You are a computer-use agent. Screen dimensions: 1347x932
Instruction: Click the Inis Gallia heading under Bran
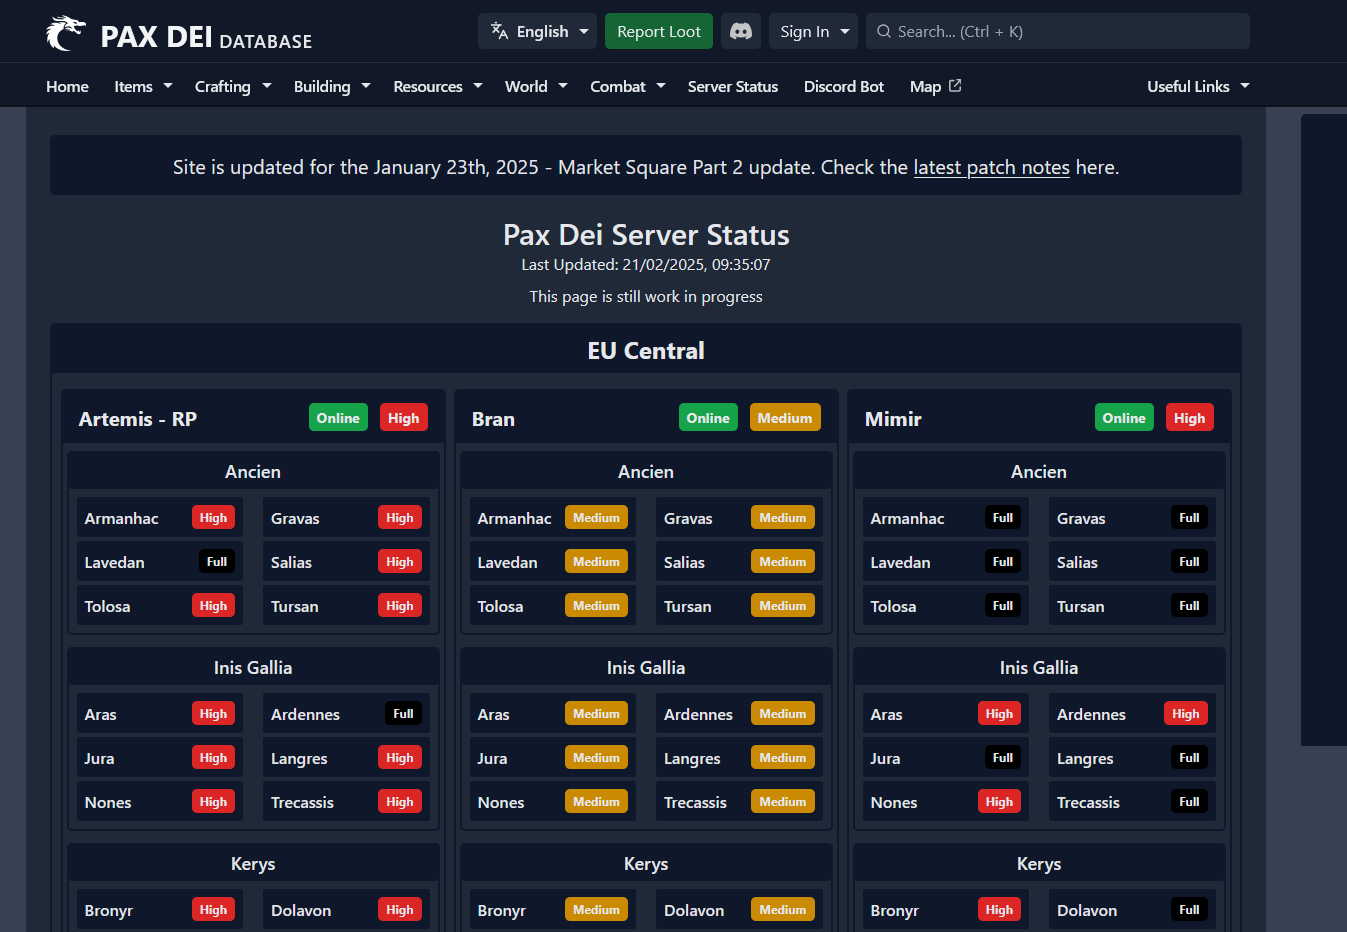(x=646, y=668)
